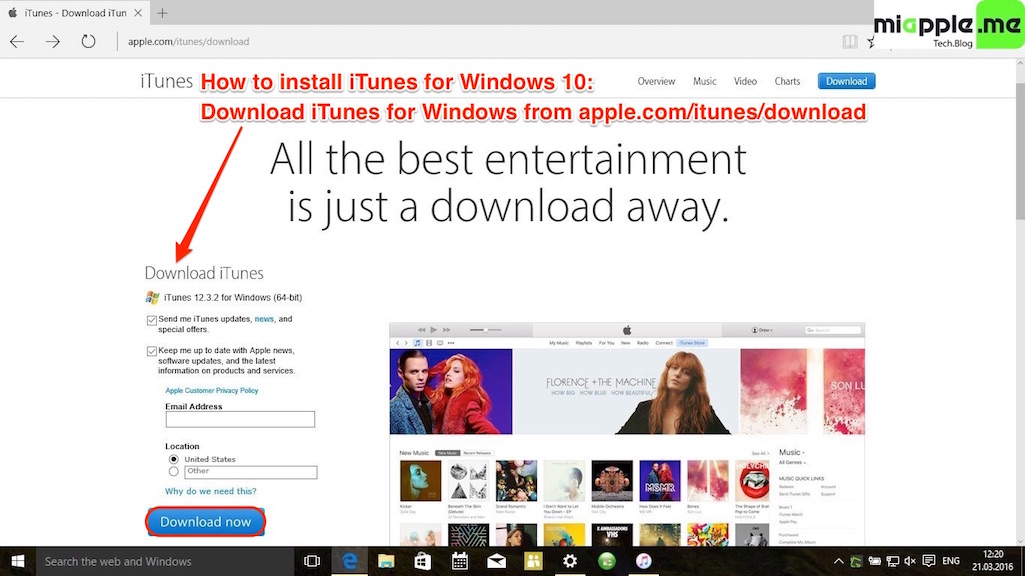
Task: Click the power tray icon
Action: click(874, 561)
